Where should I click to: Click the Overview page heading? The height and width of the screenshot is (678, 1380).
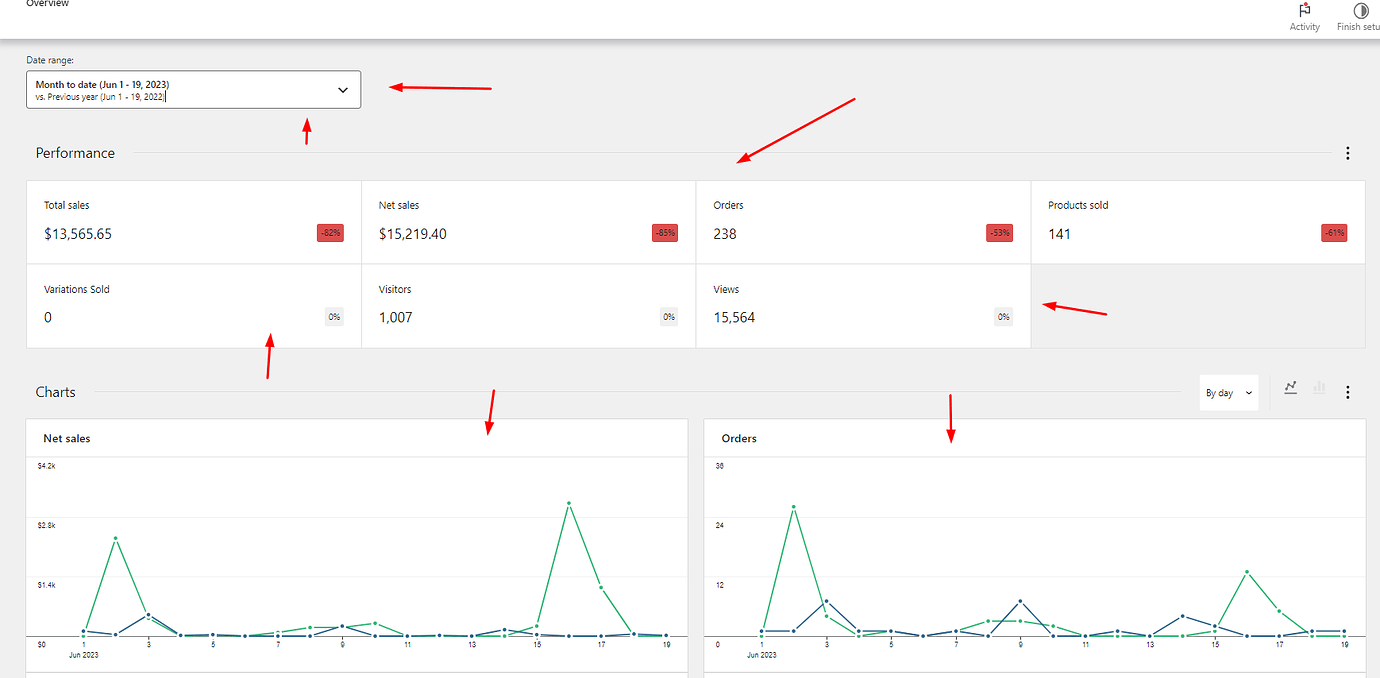click(47, 5)
